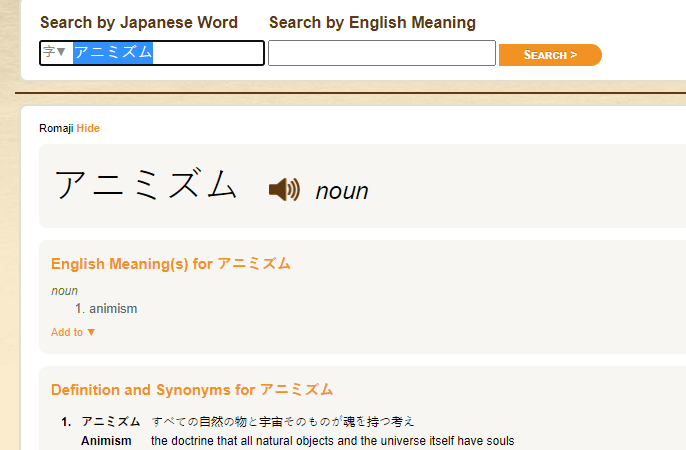Screen dimensions: 686x450
Task: Click the large アニミズム headword
Action: (x=146, y=187)
